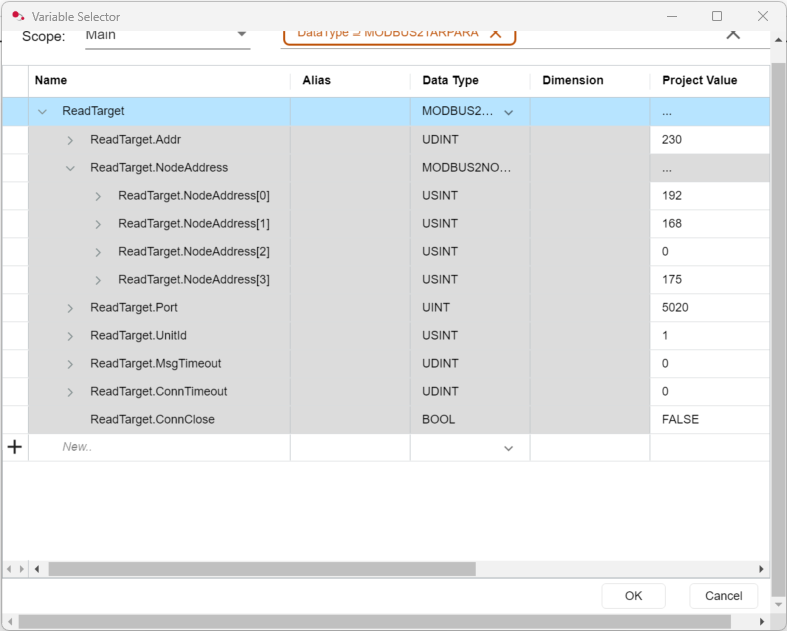The height and width of the screenshot is (631, 787).
Task: Open the Scope dropdown showing Main
Action: click(x=242, y=34)
